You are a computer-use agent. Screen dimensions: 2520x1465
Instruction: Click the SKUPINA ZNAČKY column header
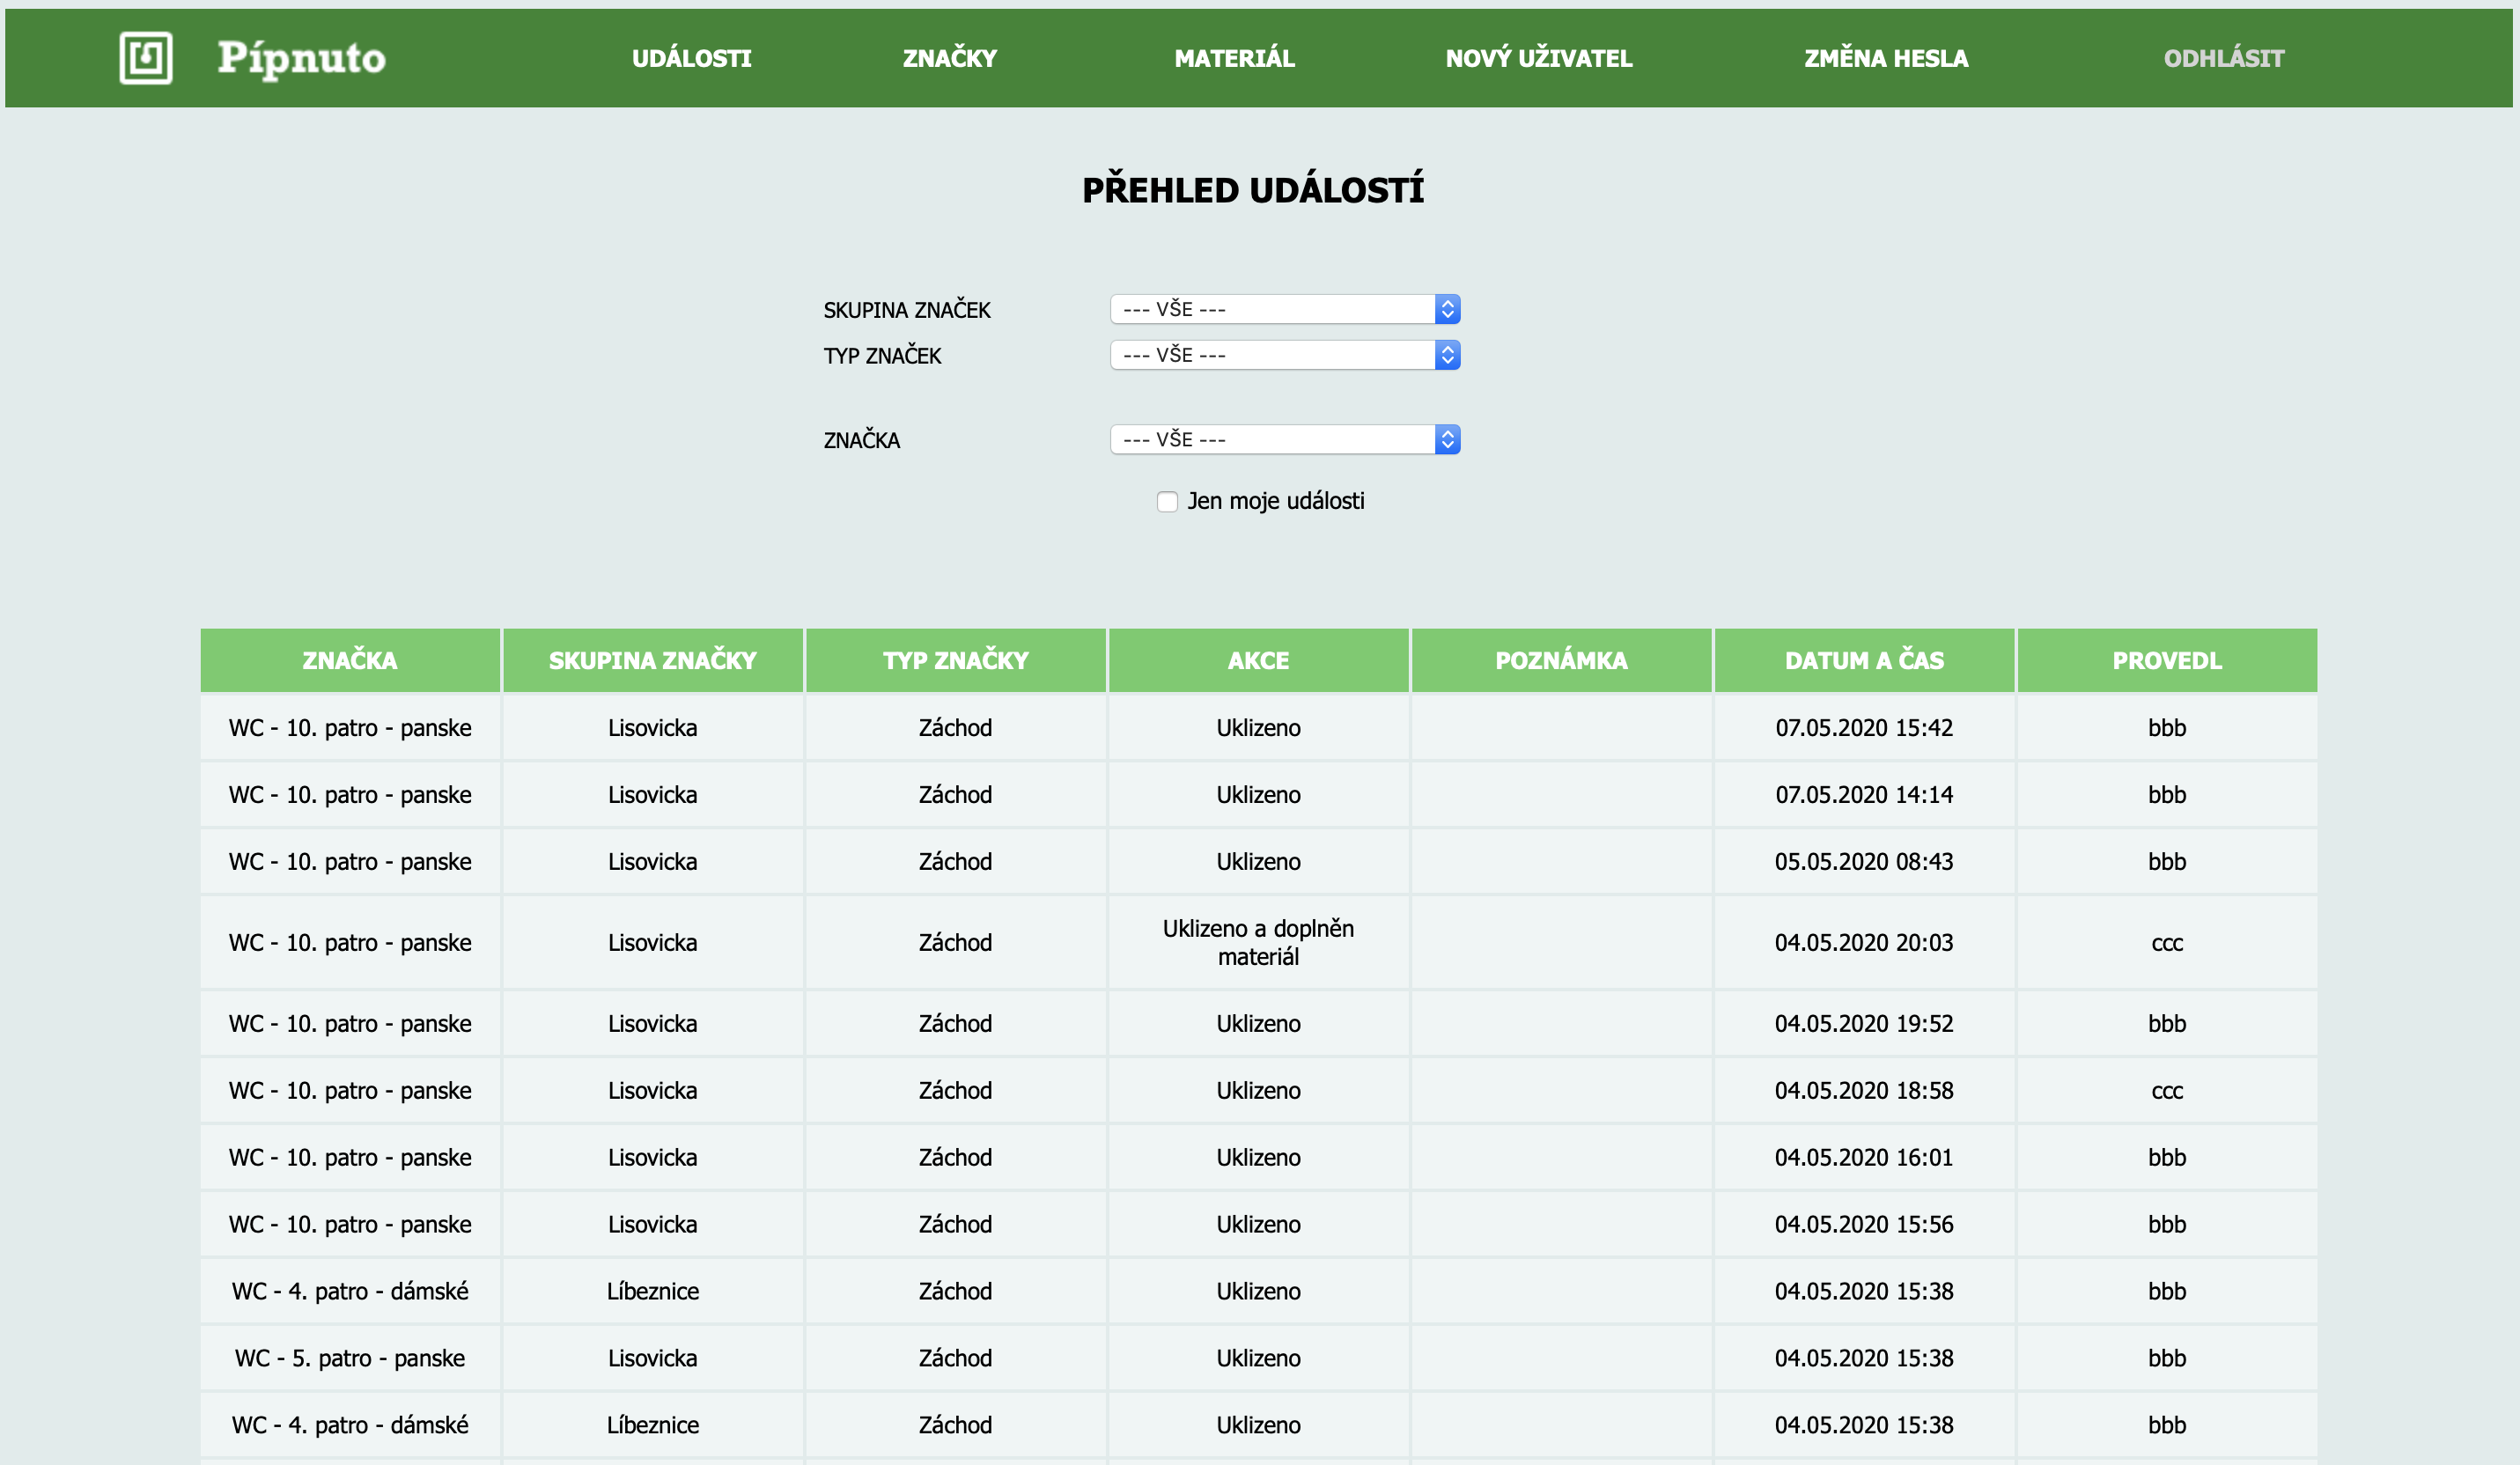point(652,660)
